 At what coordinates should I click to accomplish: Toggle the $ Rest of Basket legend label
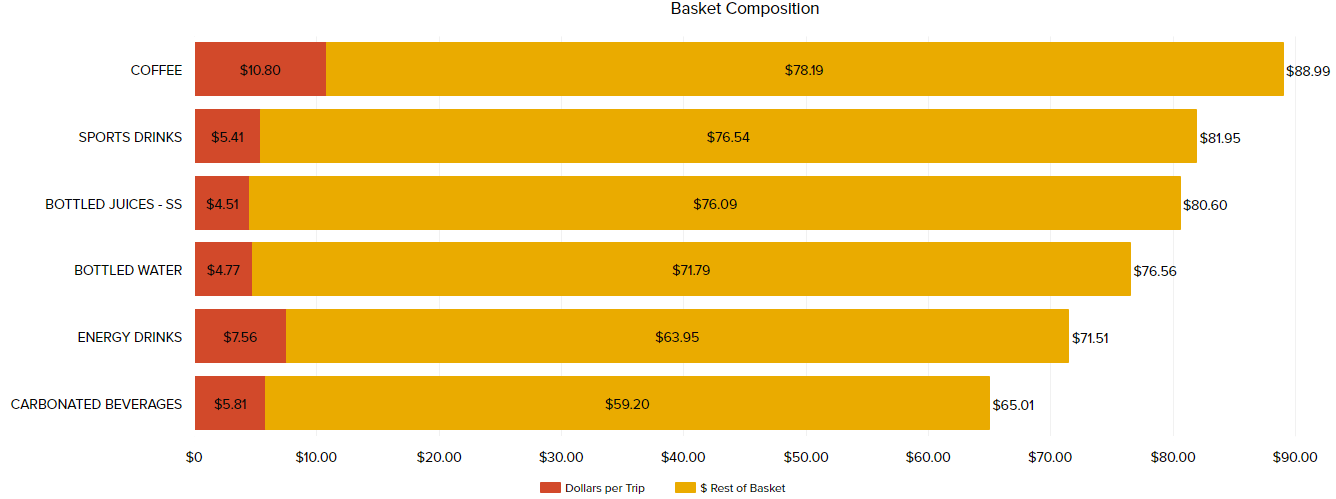tap(743, 488)
